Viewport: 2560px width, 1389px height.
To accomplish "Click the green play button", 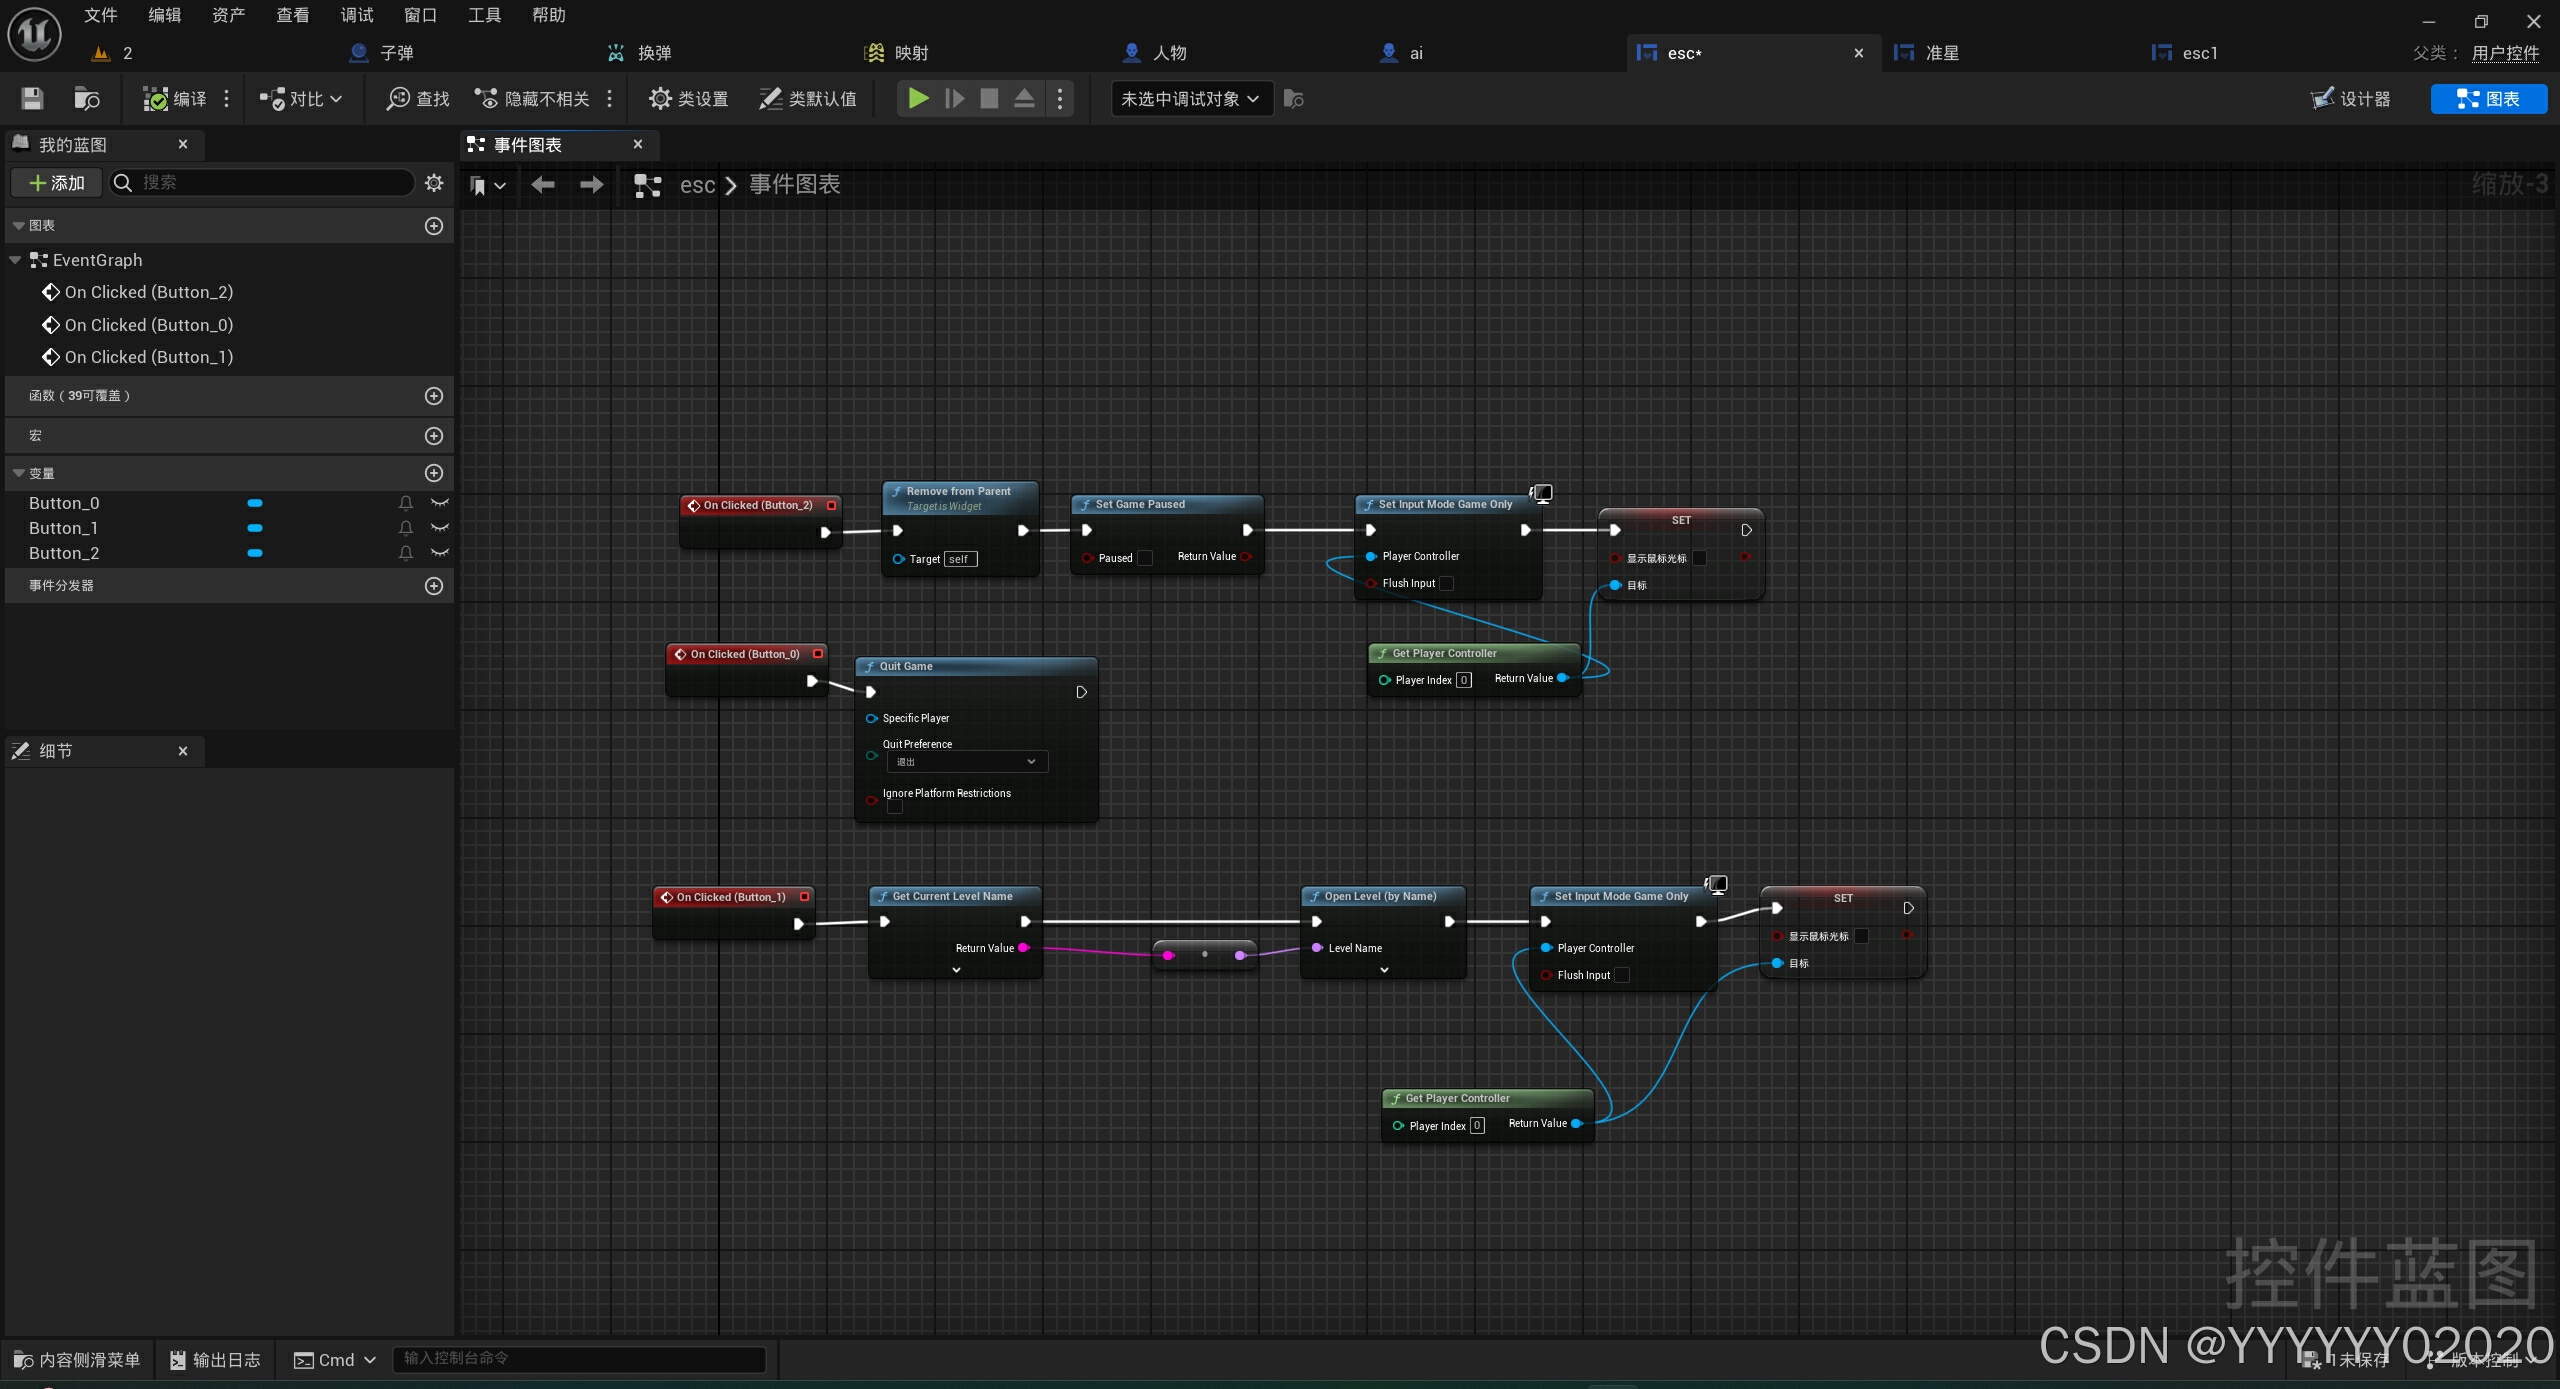I will pos(918,98).
